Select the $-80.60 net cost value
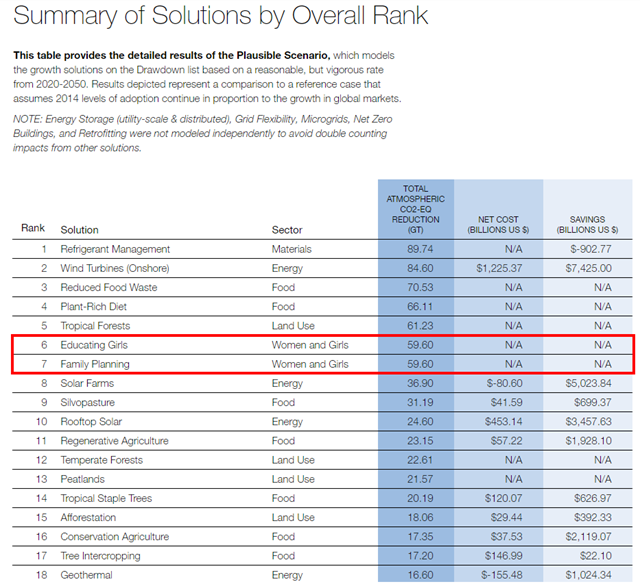The width and height of the screenshot is (640, 584). 504,383
